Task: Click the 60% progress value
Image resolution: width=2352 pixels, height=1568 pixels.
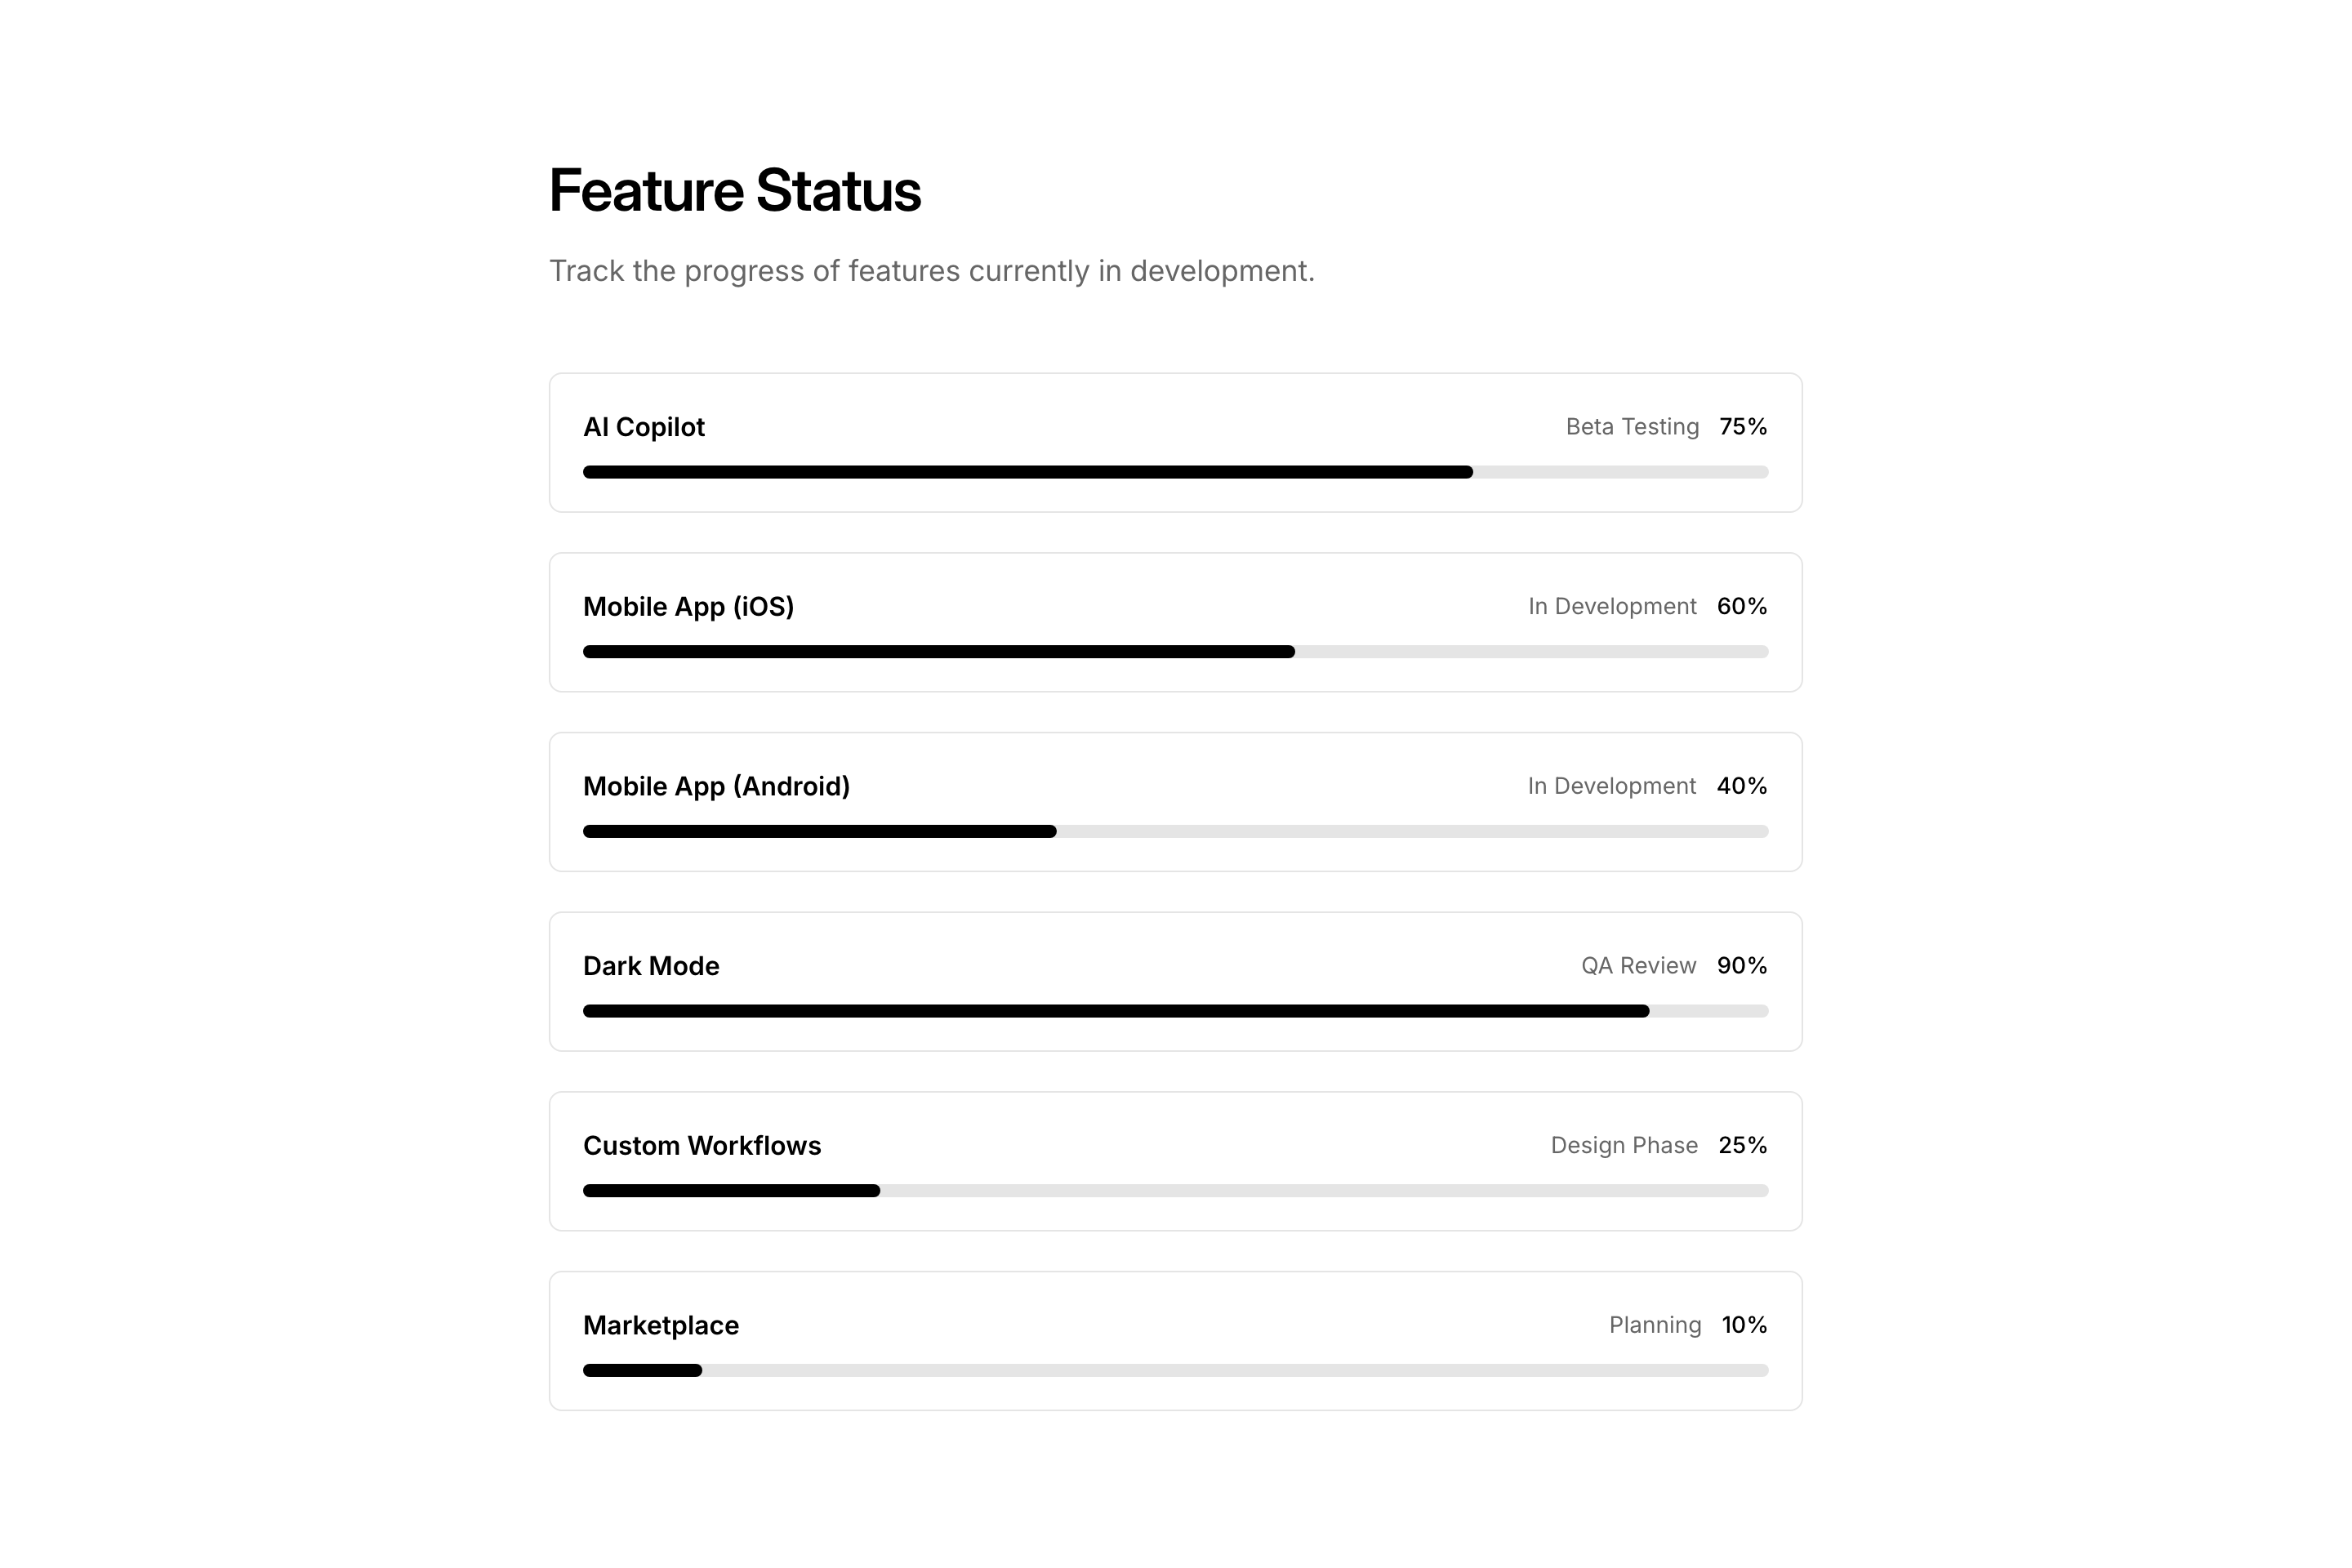Action: coord(1742,606)
